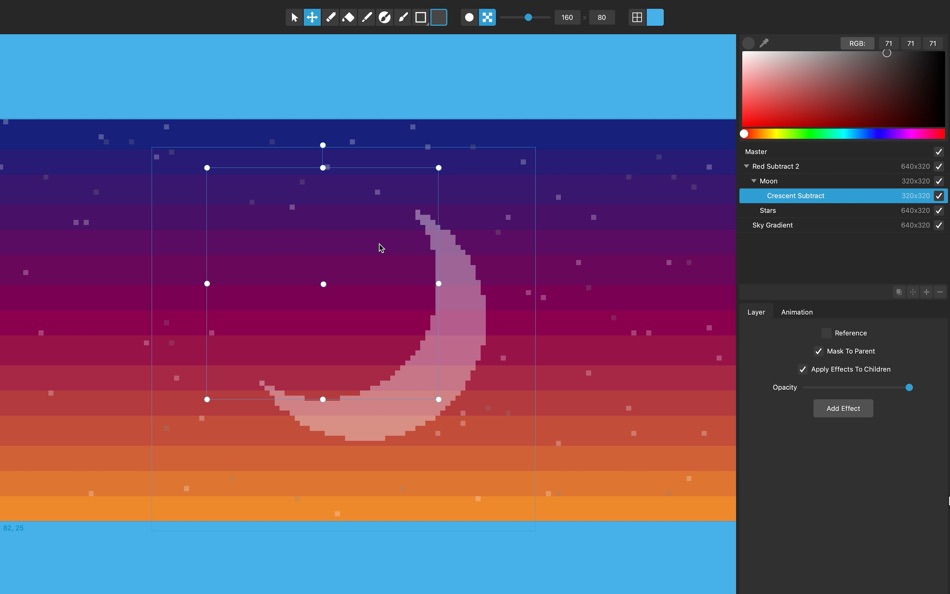
Task: Select the Move tool in the toolbar
Action: point(311,17)
